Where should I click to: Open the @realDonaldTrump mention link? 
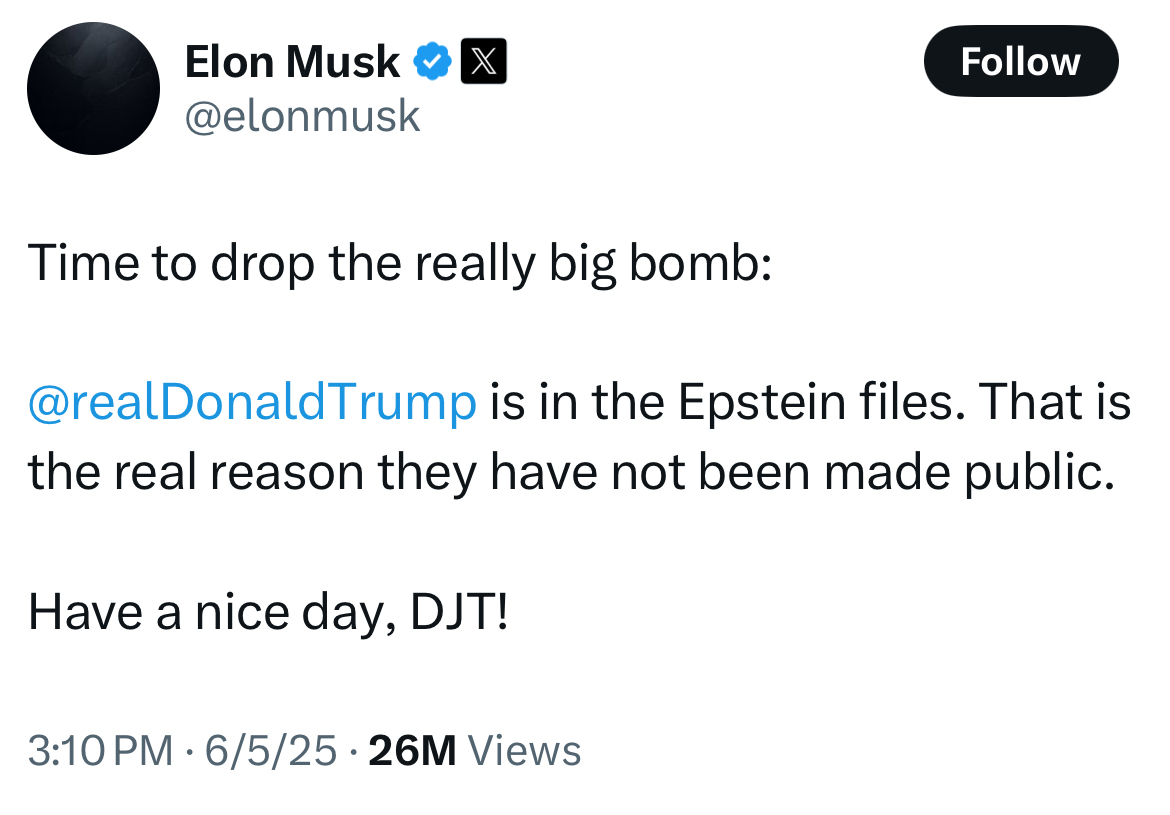coord(252,402)
